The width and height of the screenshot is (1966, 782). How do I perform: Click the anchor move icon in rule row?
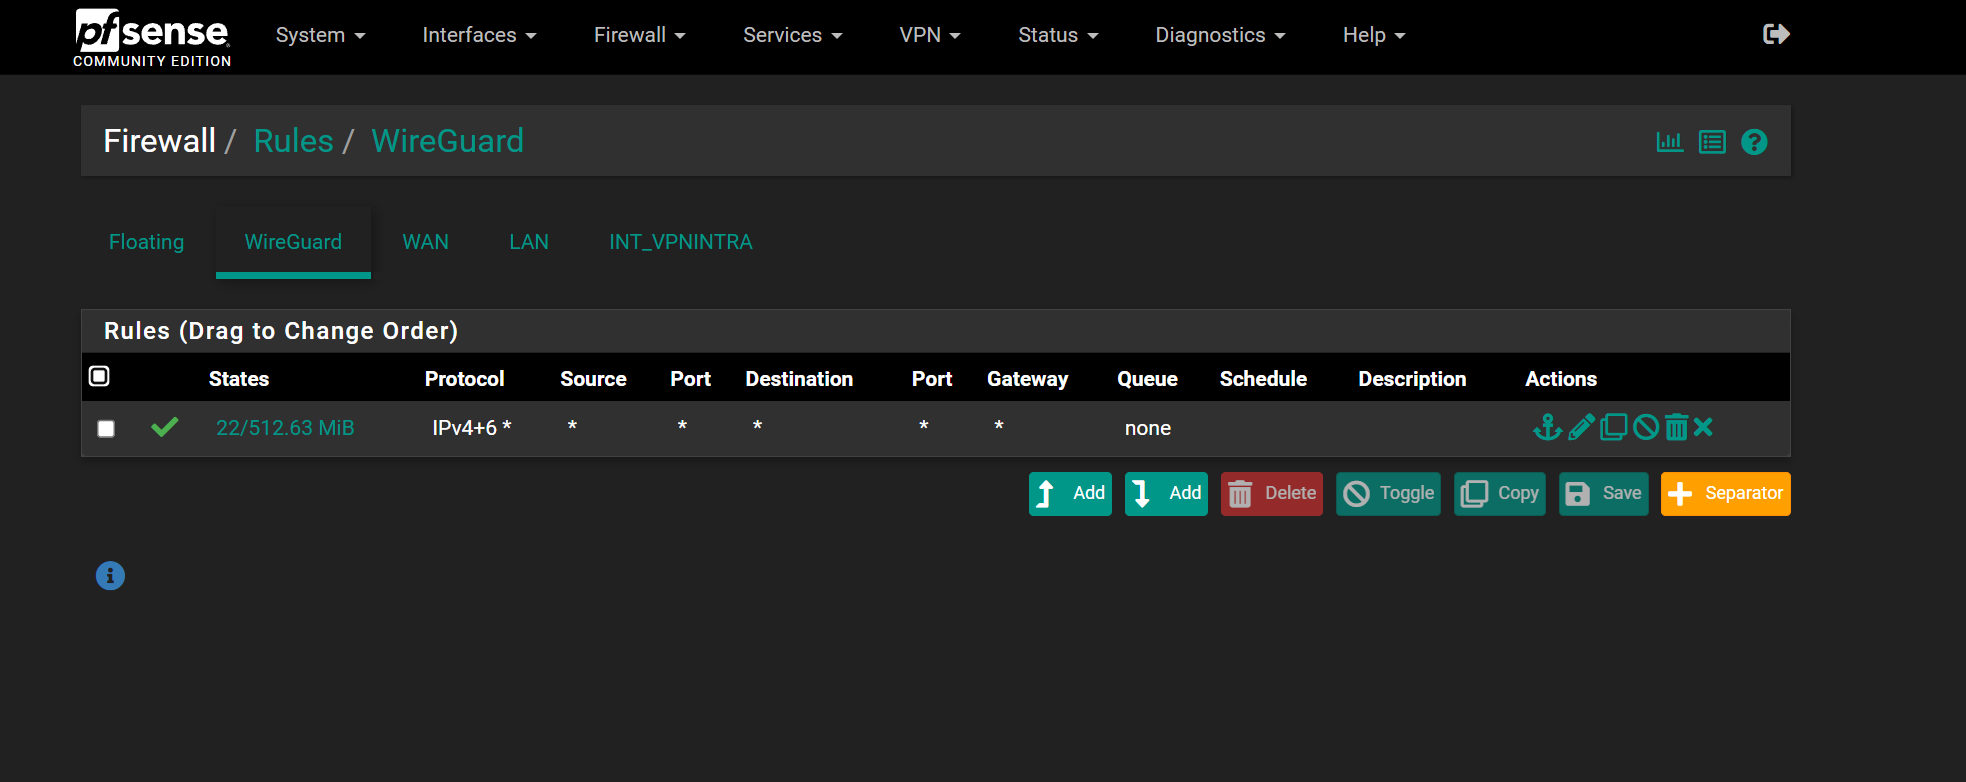(x=1547, y=428)
